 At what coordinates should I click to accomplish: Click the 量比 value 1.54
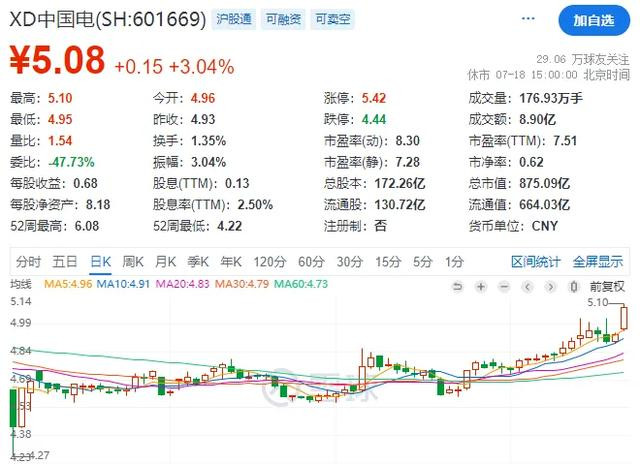click(60, 140)
